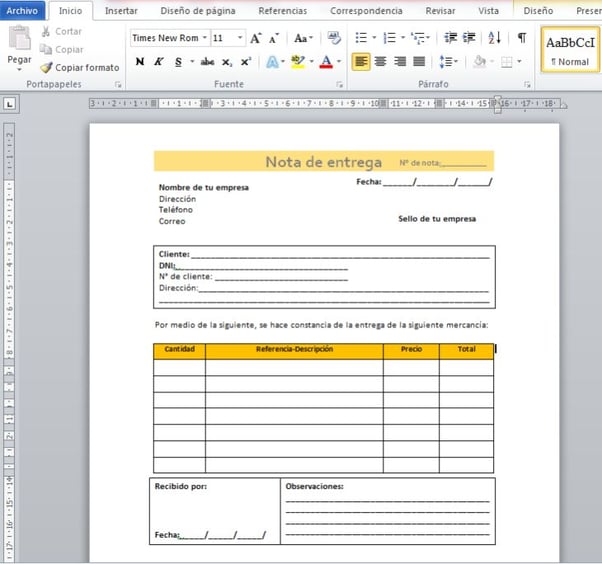
Task: Click the Pegar paste icon
Action: (x=20, y=38)
